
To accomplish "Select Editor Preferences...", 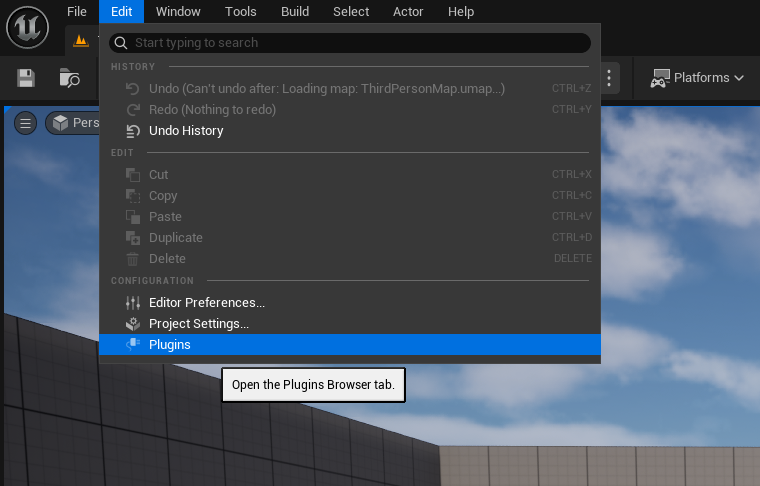I will tap(350, 303).
